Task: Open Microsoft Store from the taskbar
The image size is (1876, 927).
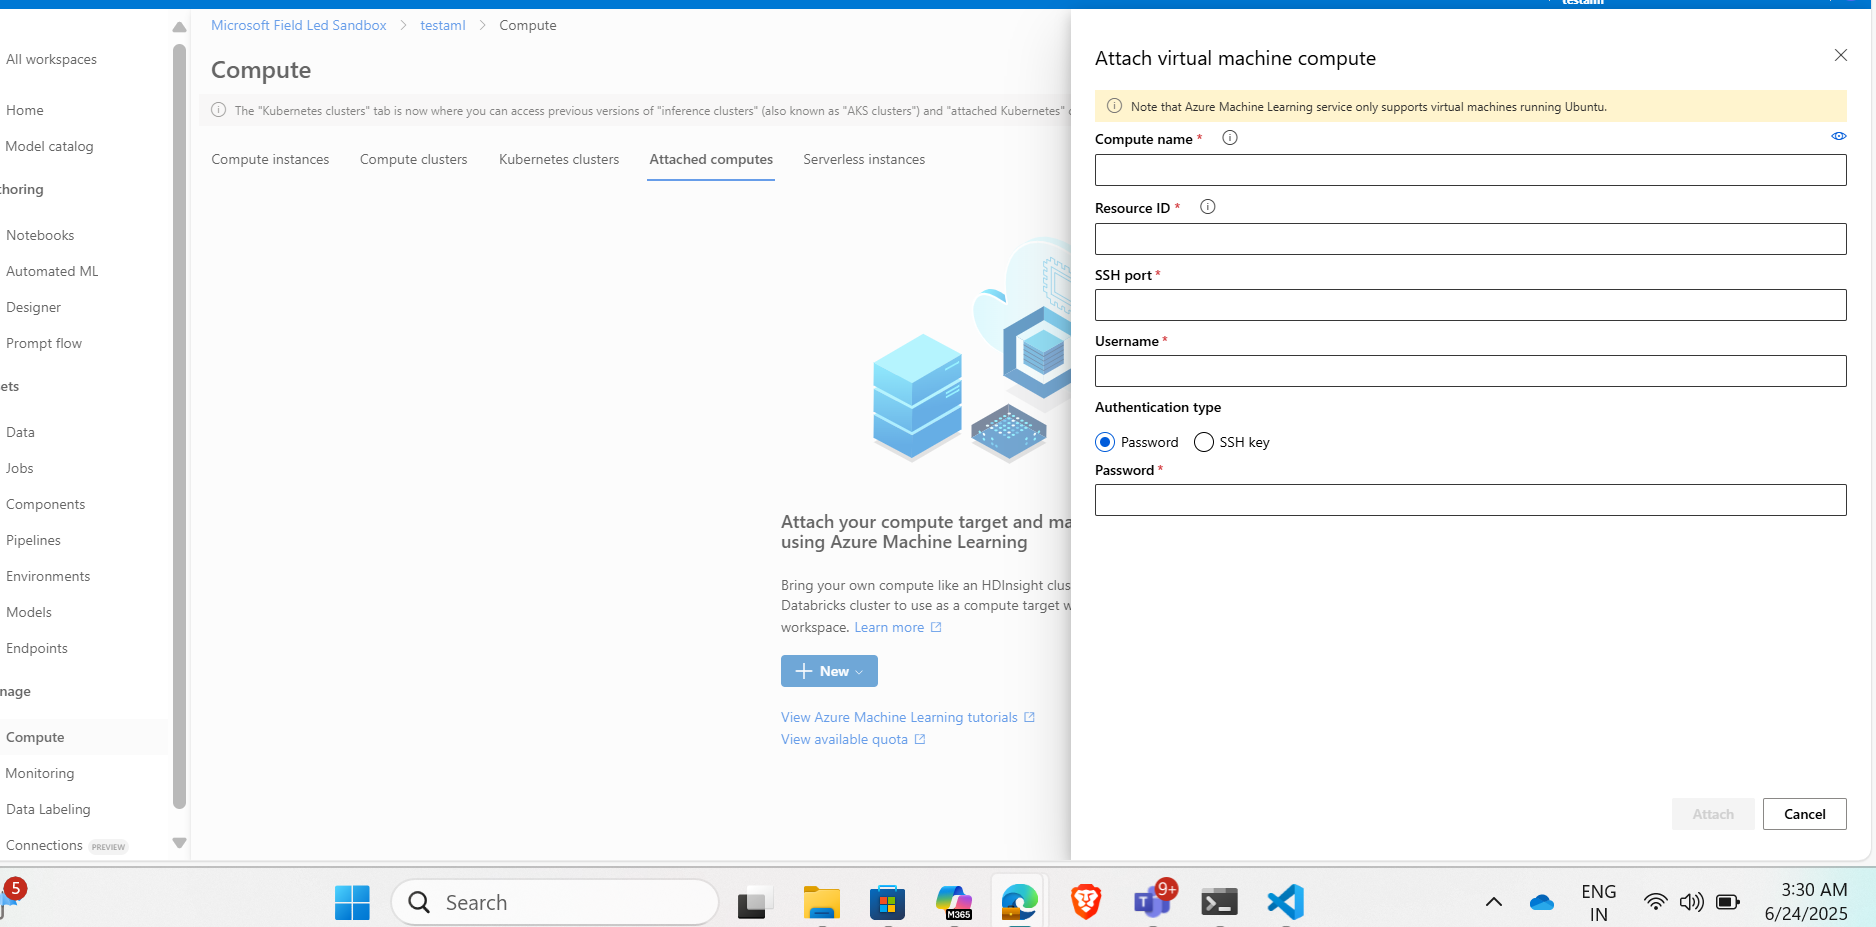Action: (x=887, y=903)
